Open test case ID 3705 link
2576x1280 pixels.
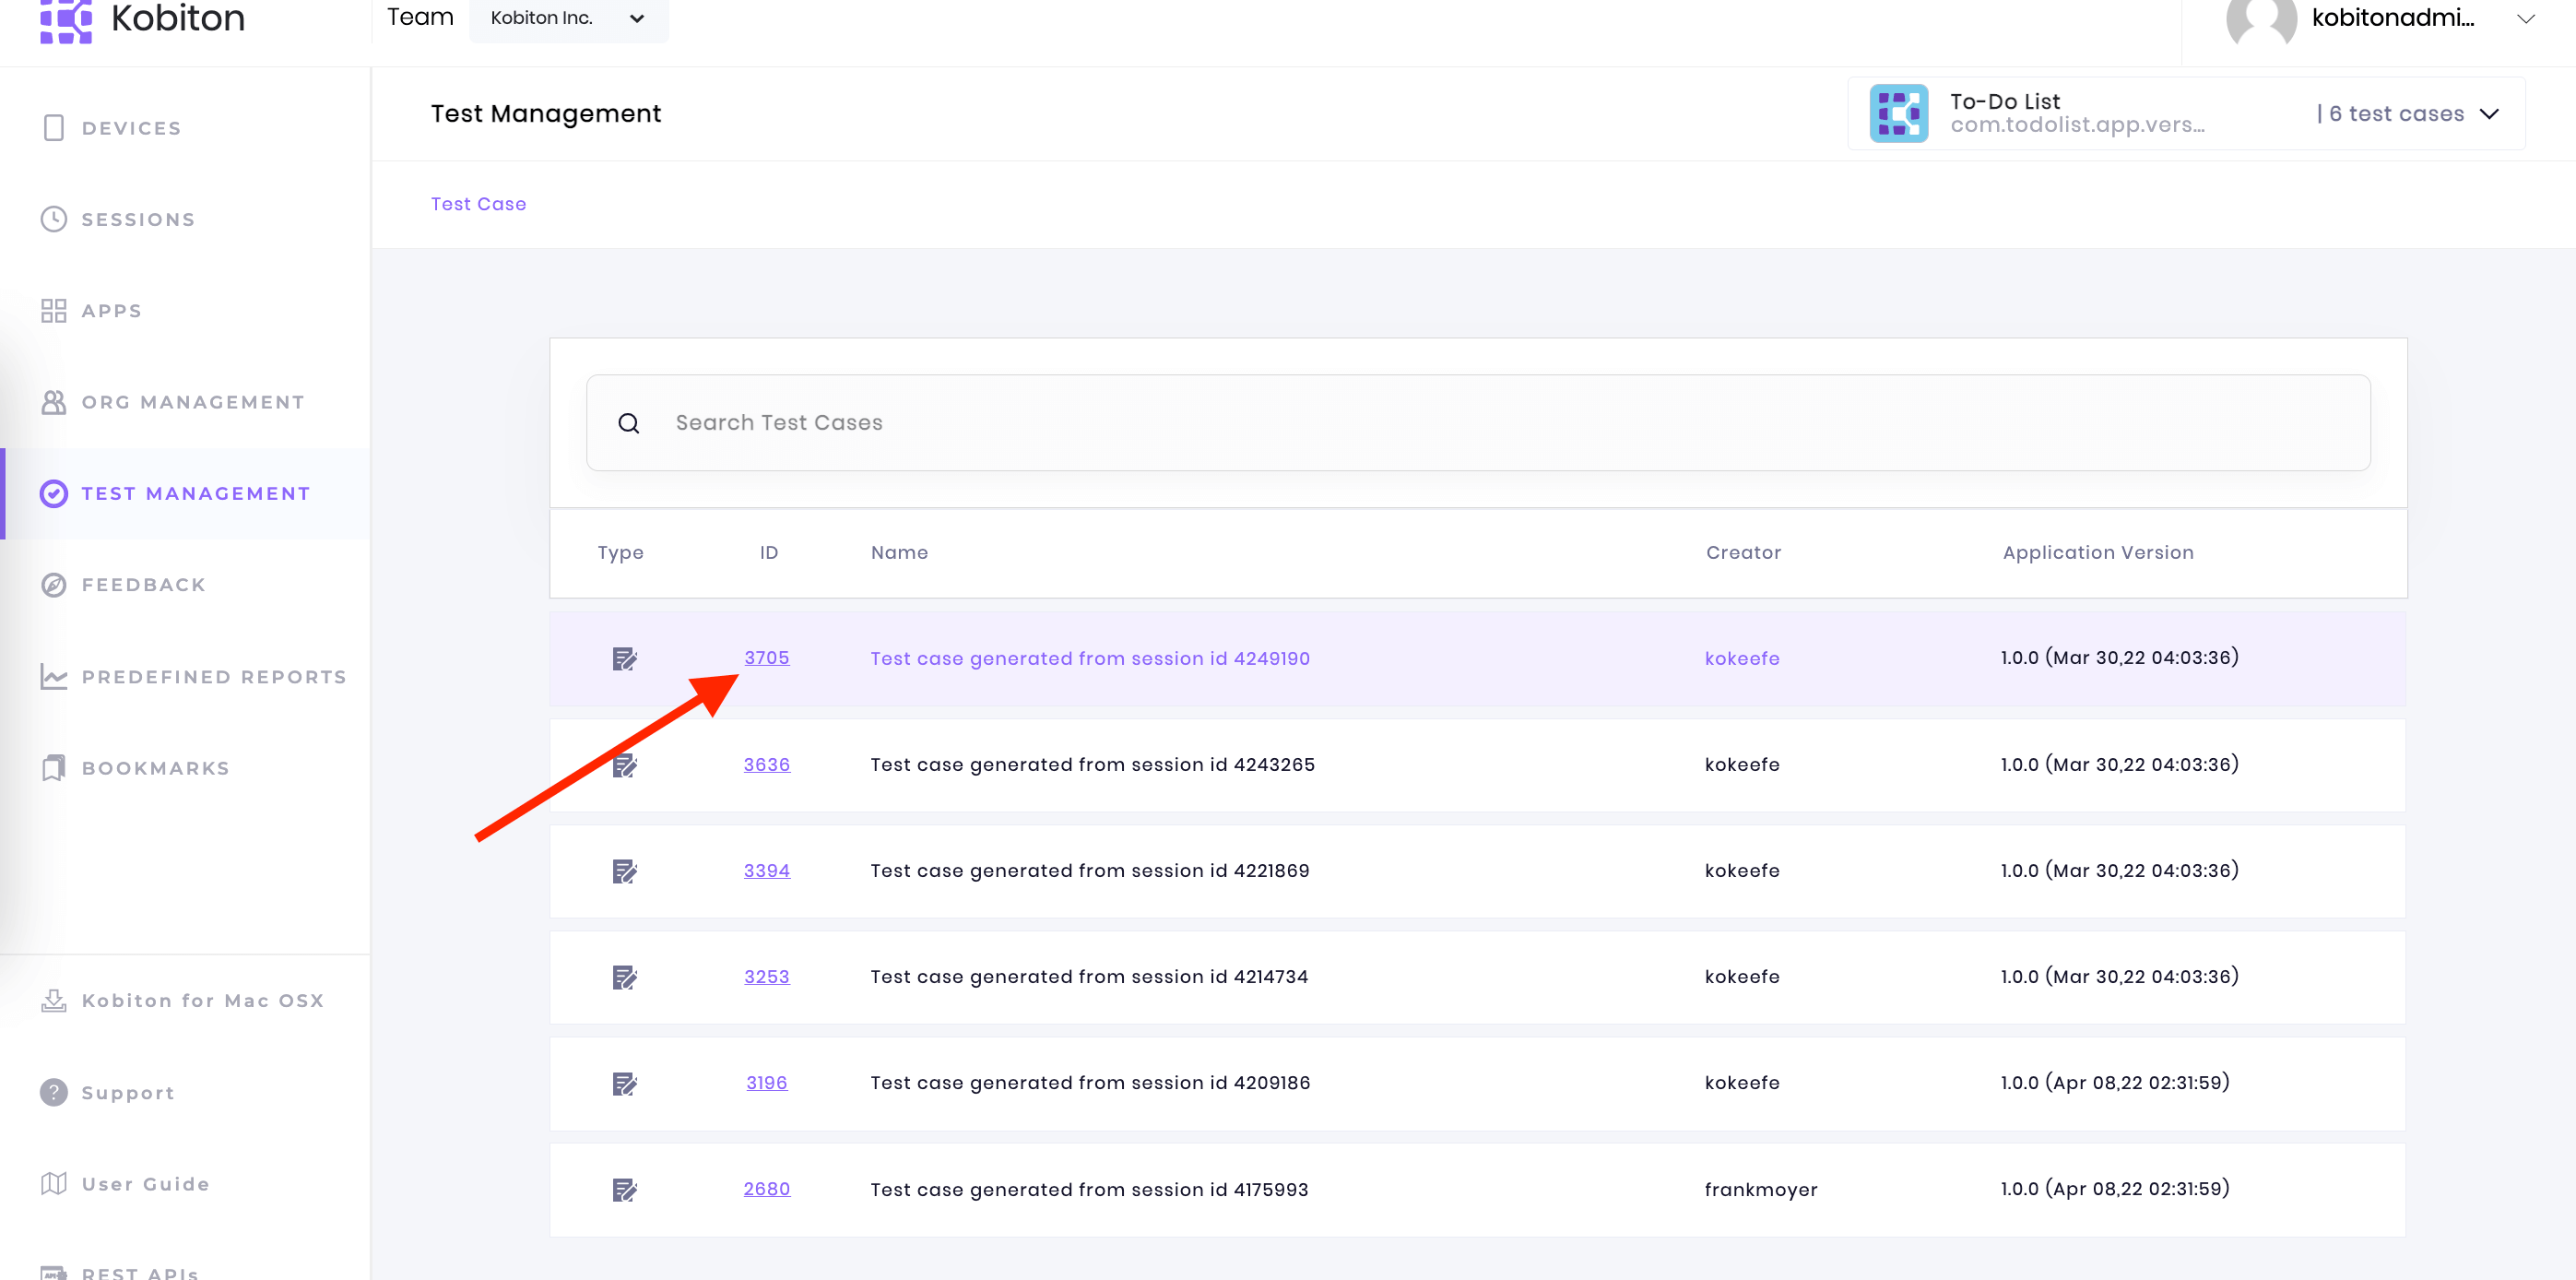[767, 658]
